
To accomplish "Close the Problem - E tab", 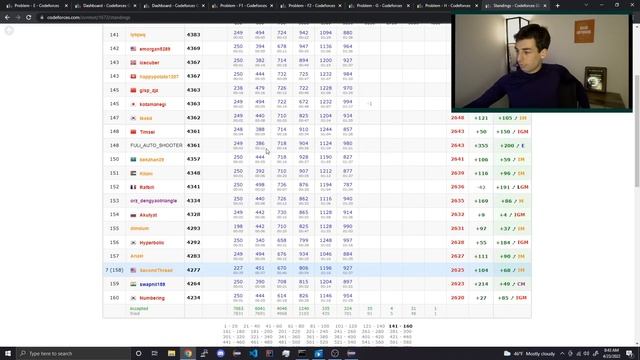I will click(67, 6).
